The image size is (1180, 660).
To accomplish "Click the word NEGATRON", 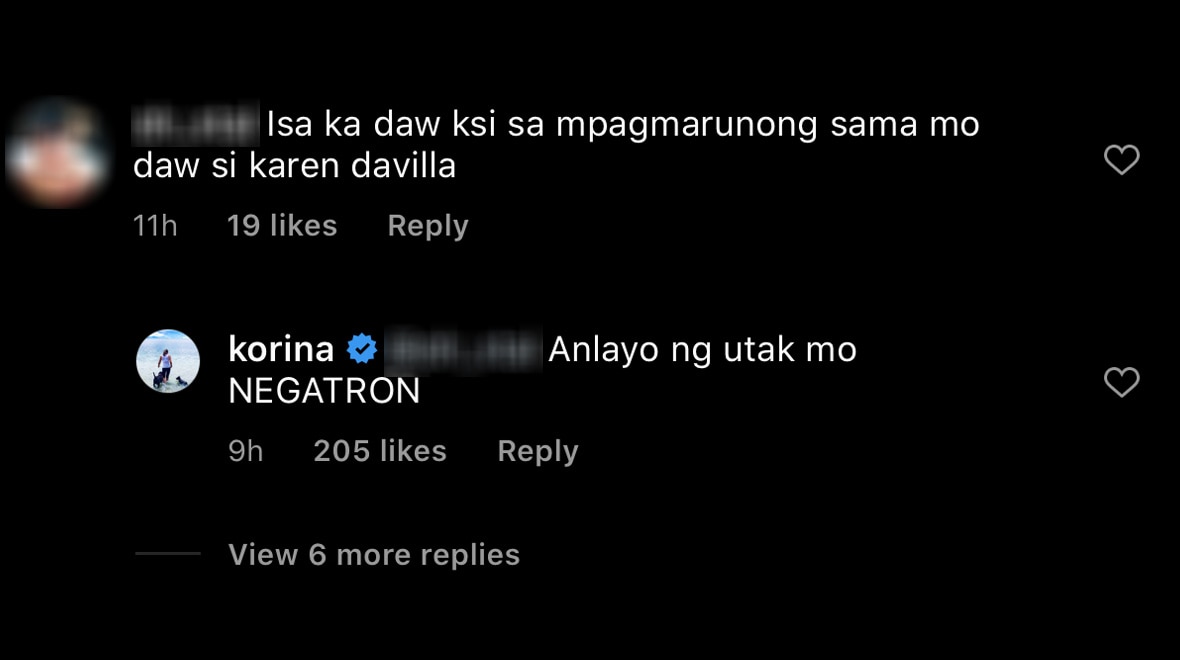I will tap(324, 391).
